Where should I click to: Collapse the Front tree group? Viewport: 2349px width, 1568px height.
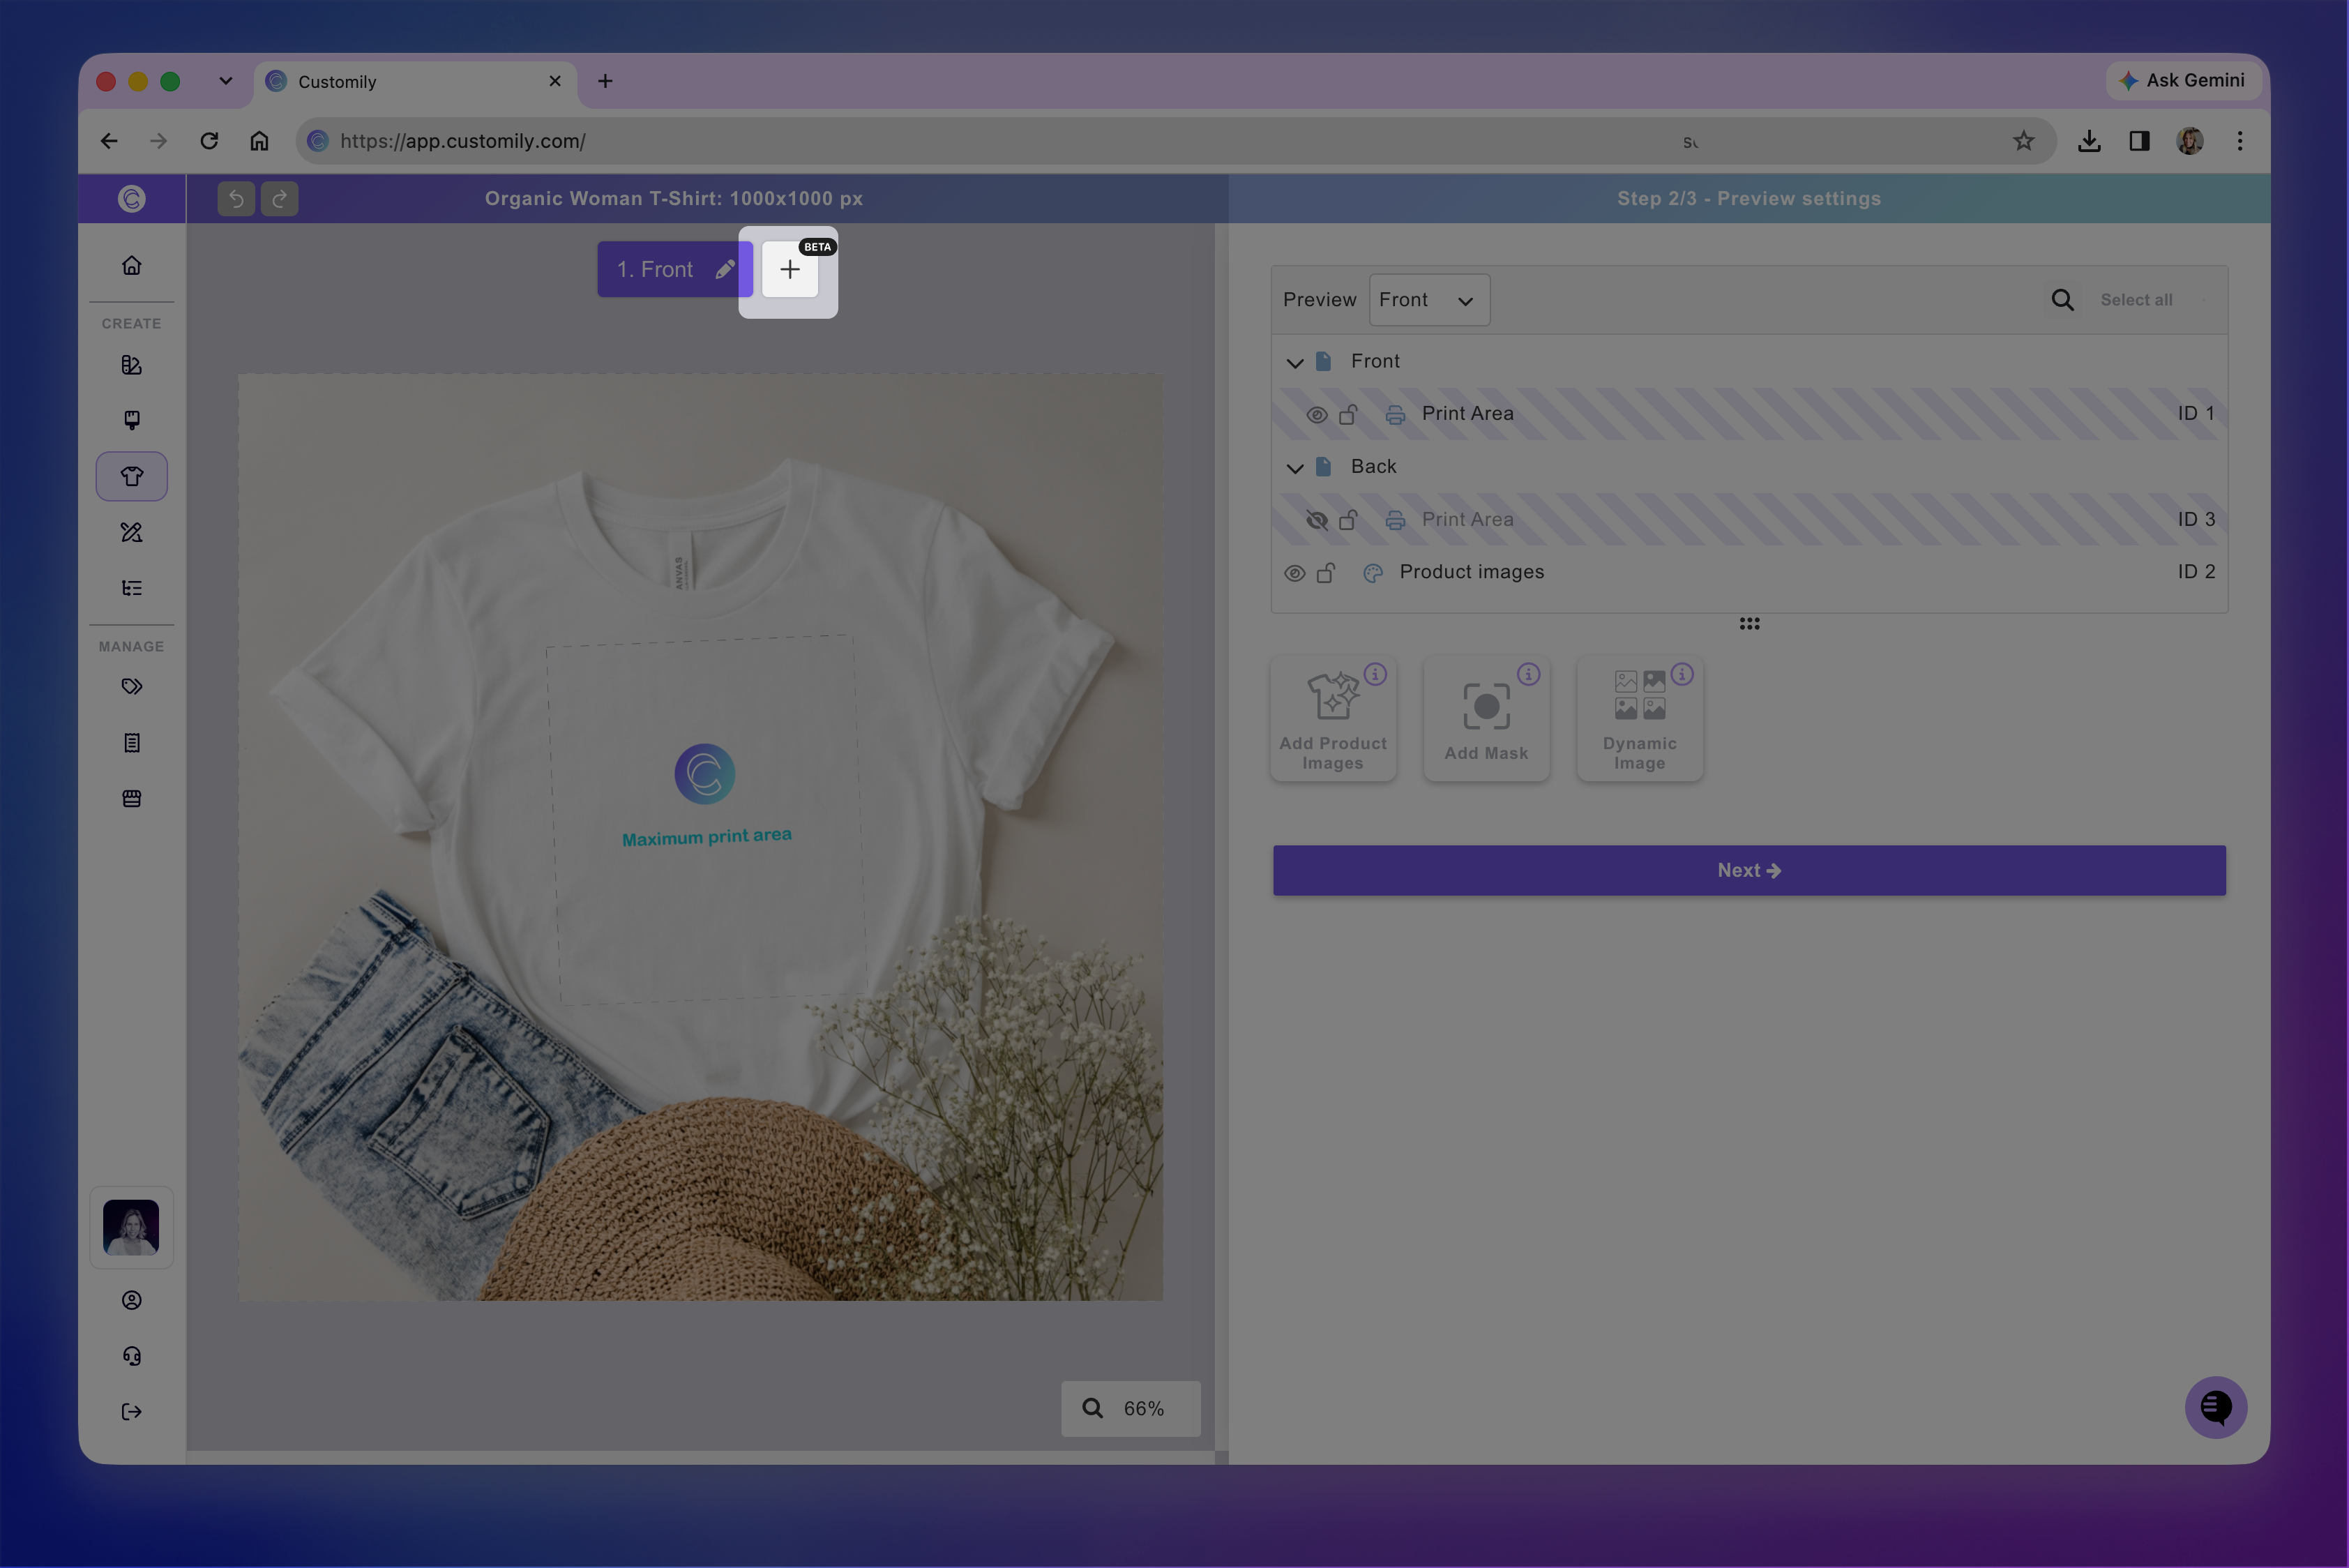point(1295,362)
